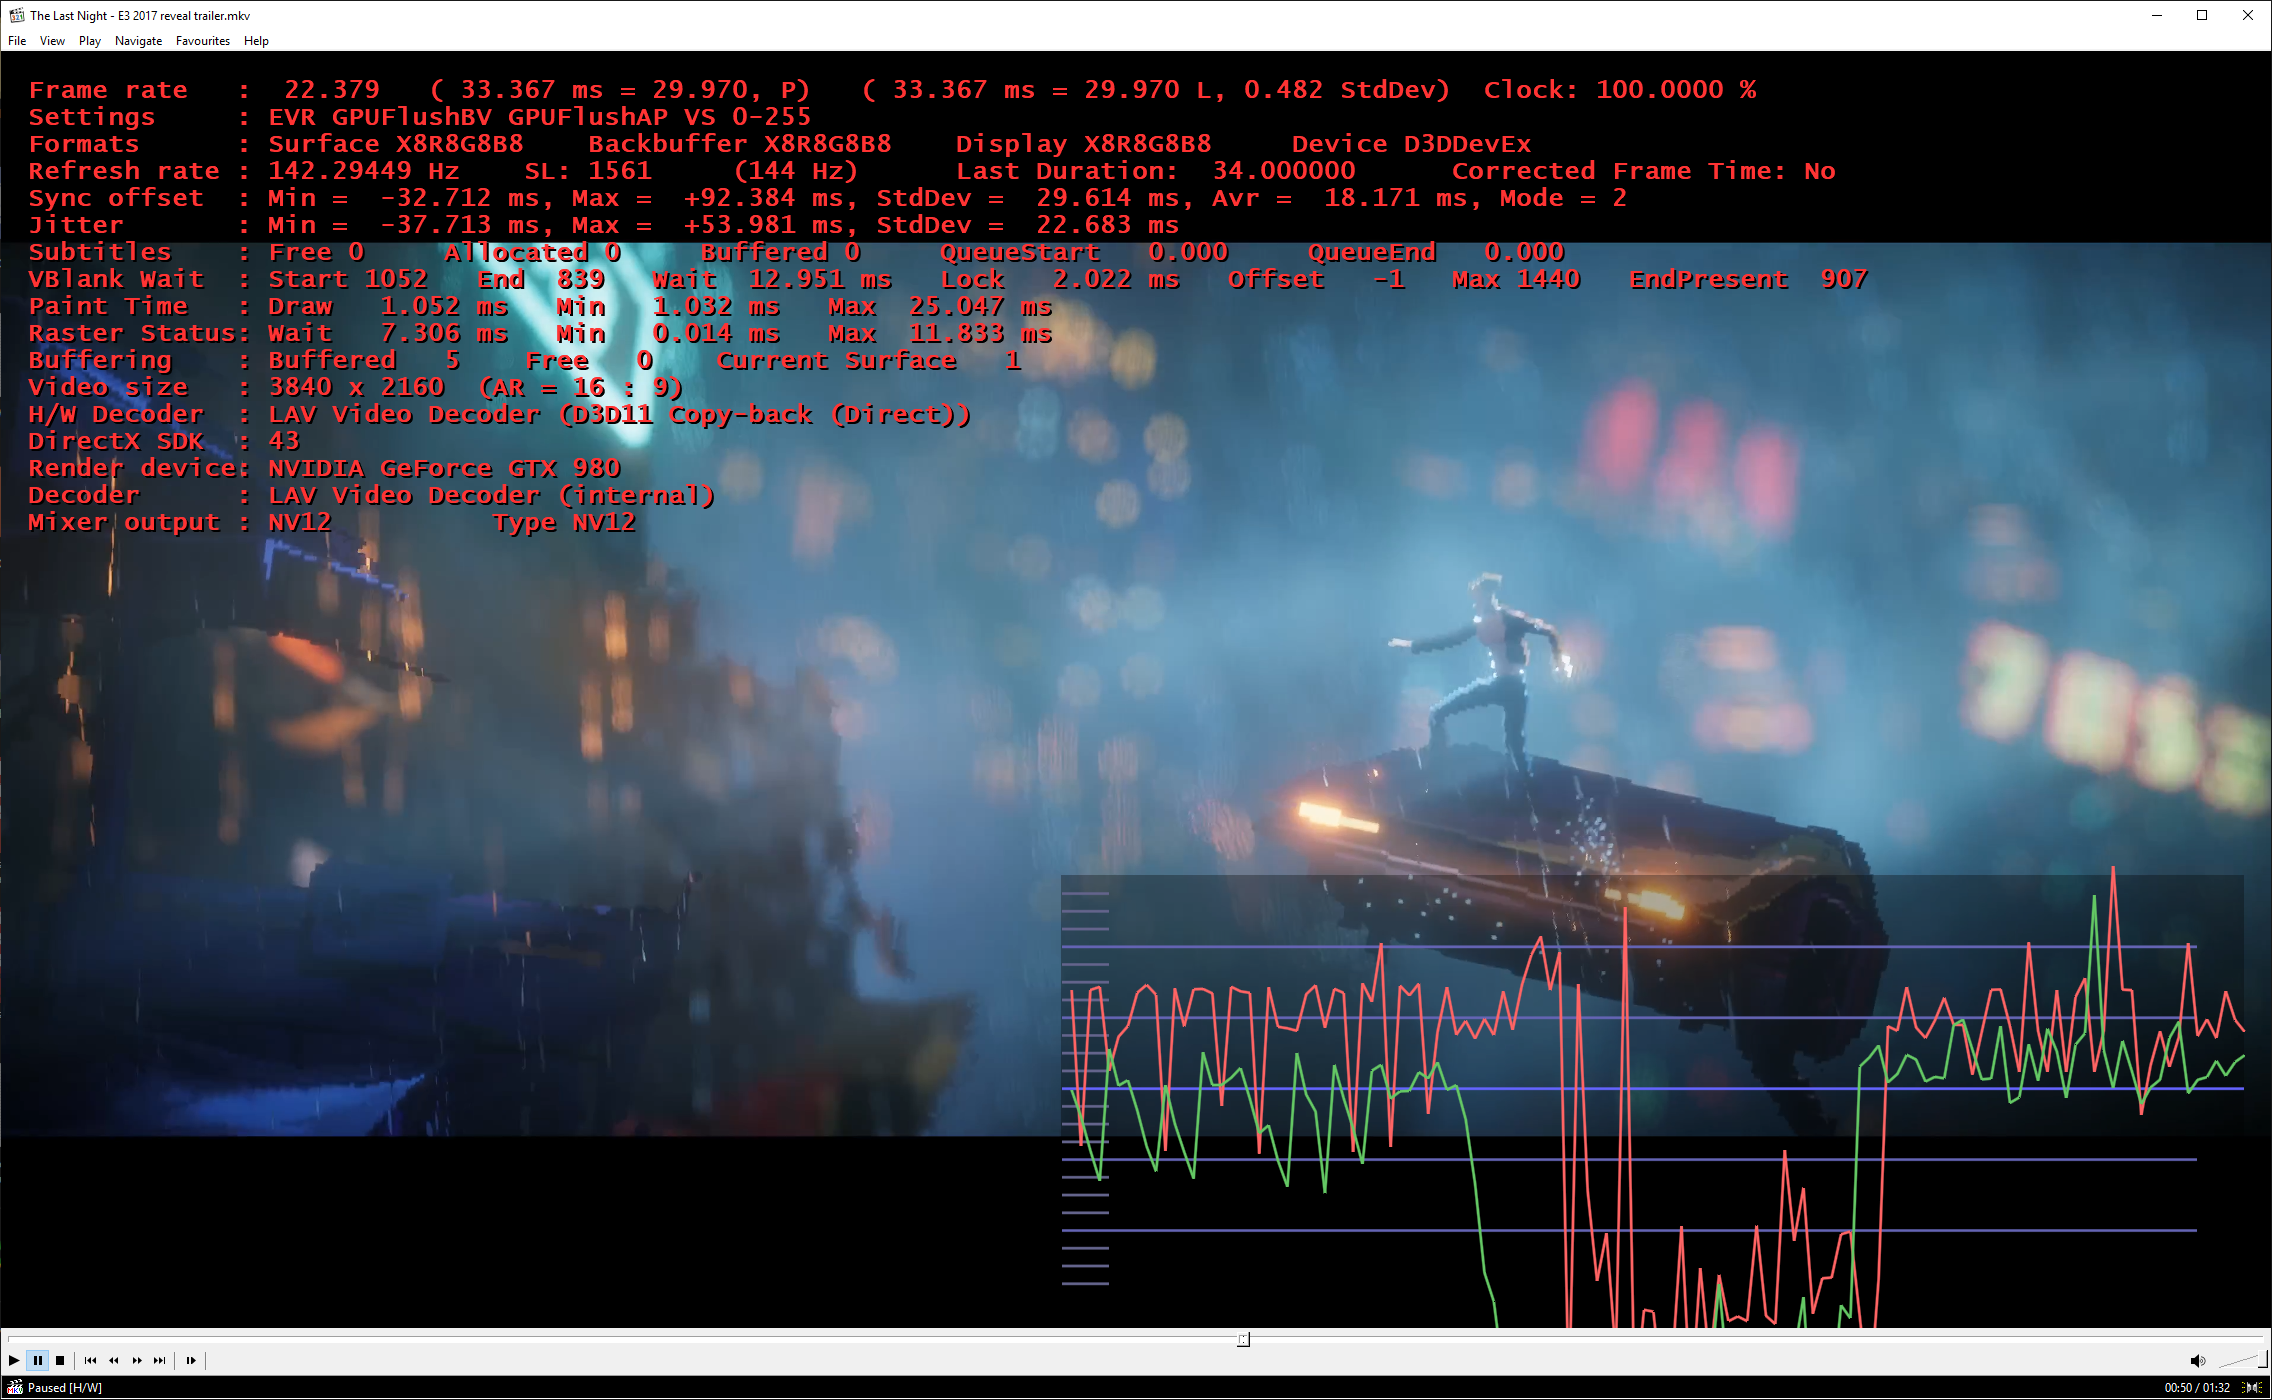Click the MPC-HC title bar app icon
This screenshot has height=1400, width=2272.
[16, 15]
